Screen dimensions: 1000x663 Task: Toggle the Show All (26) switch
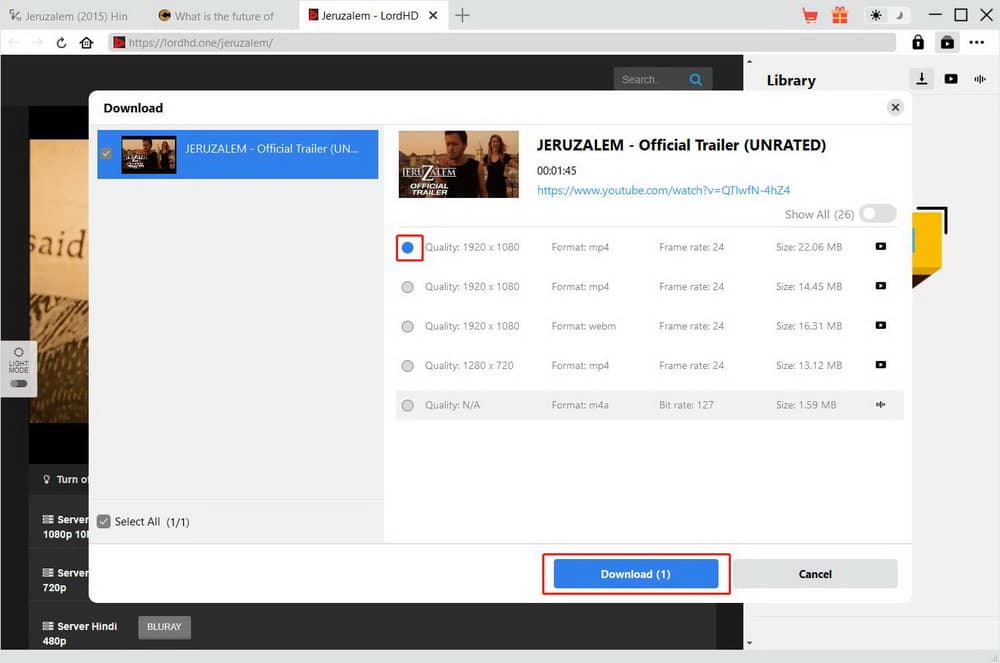coord(877,214)
